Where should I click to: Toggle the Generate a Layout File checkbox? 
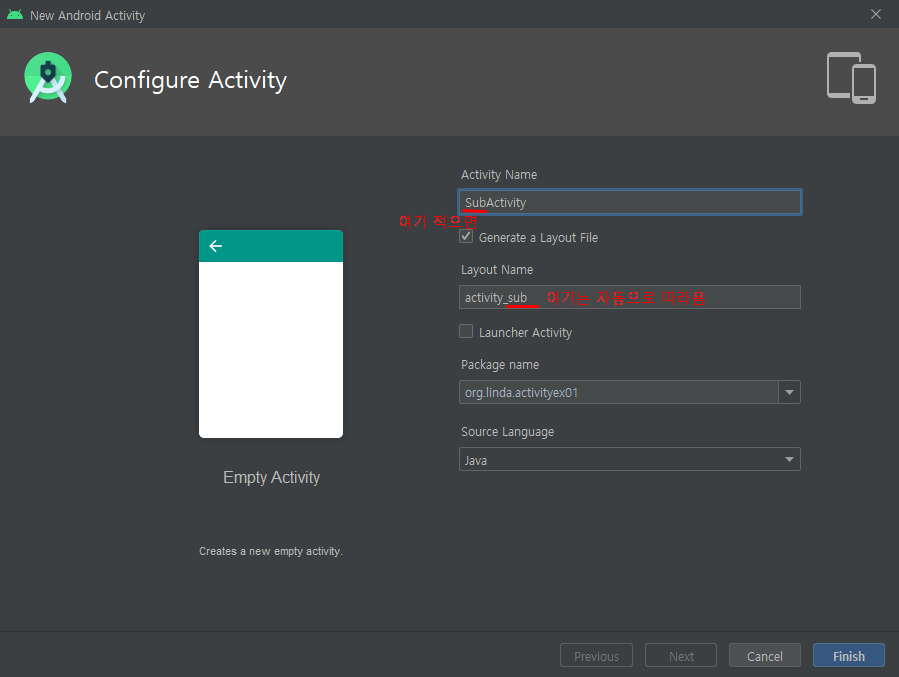click(466, 236)
